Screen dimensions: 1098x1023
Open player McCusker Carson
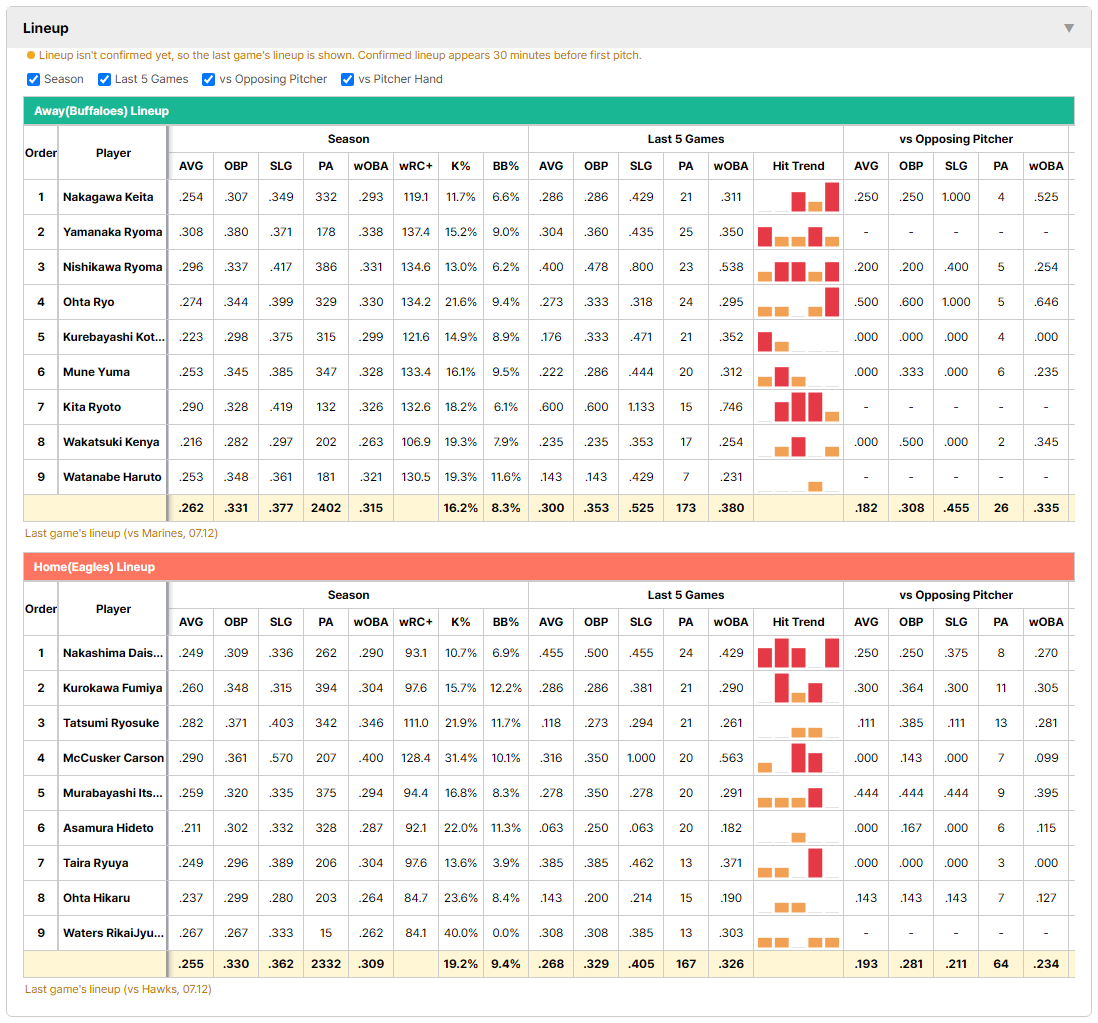113,758
